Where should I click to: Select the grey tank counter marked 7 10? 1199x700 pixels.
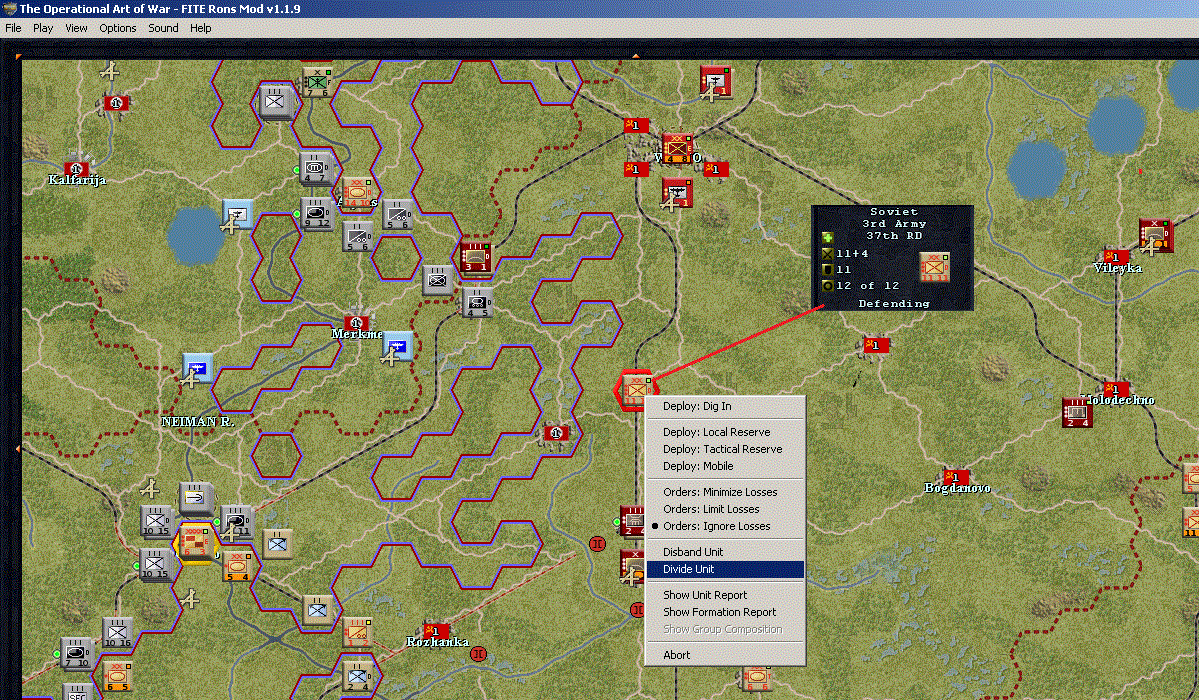click(76, 653)
